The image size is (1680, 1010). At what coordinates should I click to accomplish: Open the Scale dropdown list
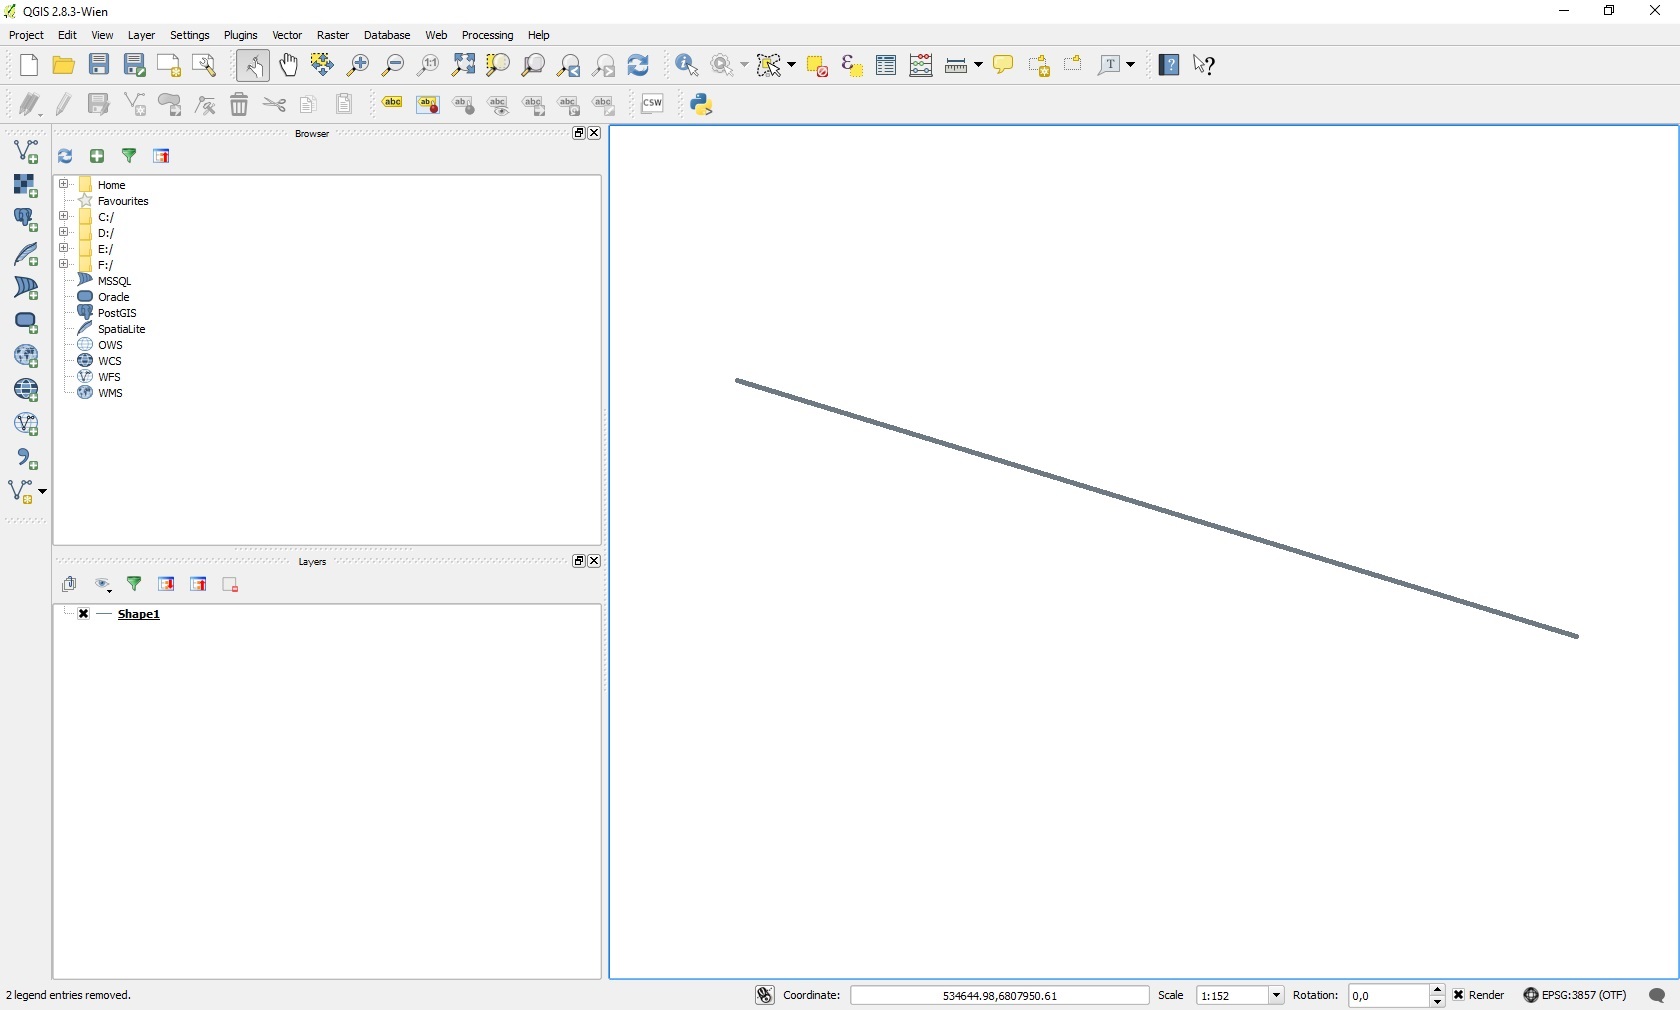(1276, 995)
